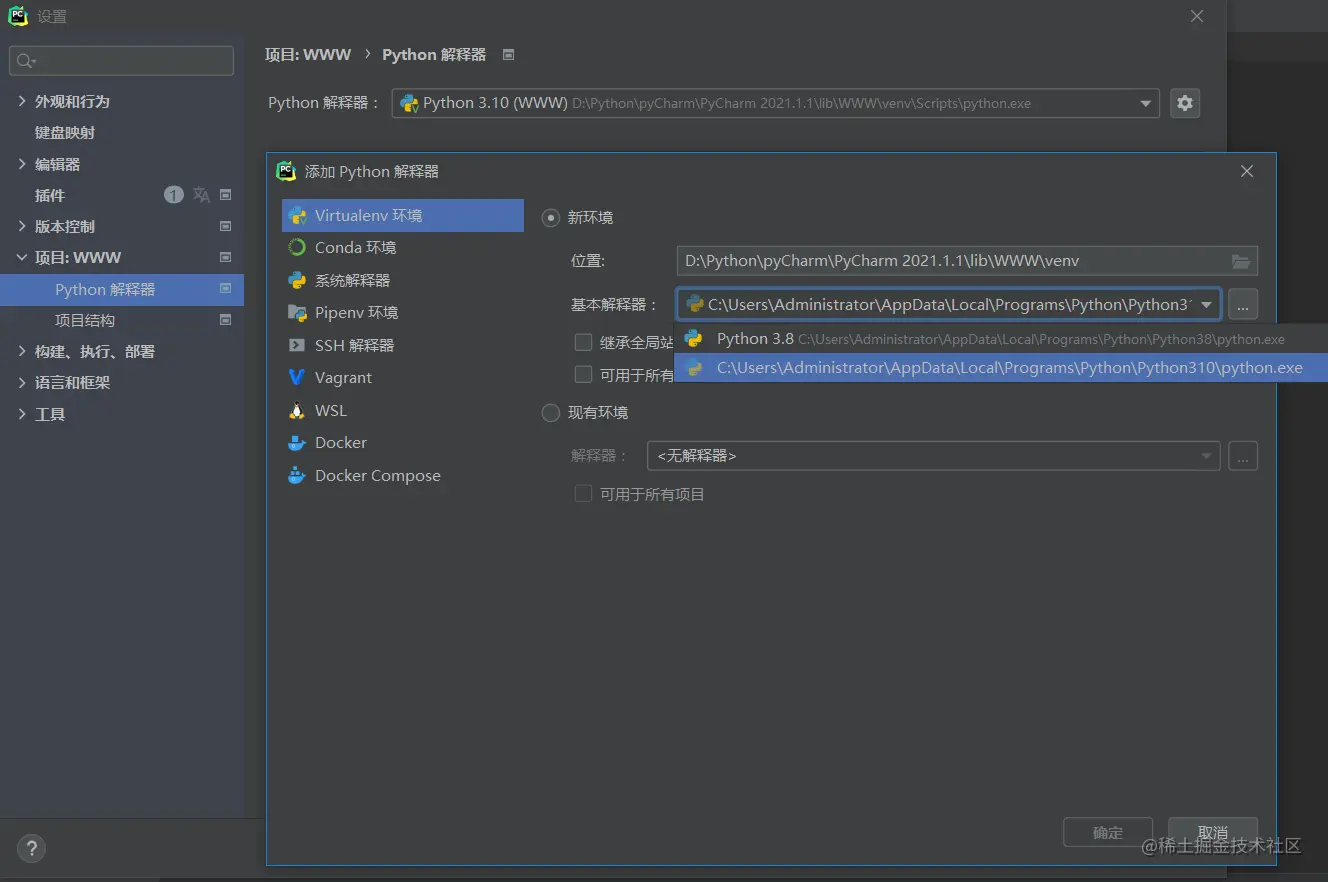Switch to Conda 环境 type
Viewport: 1328px width, 882px height.
403,247
